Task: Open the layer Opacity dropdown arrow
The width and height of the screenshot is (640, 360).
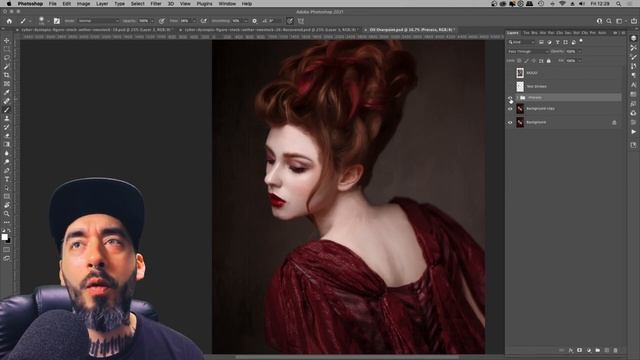Action: (x=580, y=51)
